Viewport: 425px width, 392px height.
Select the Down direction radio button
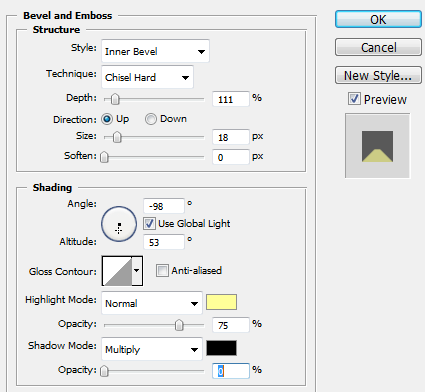pyautogui.click(x=151, y=119)
